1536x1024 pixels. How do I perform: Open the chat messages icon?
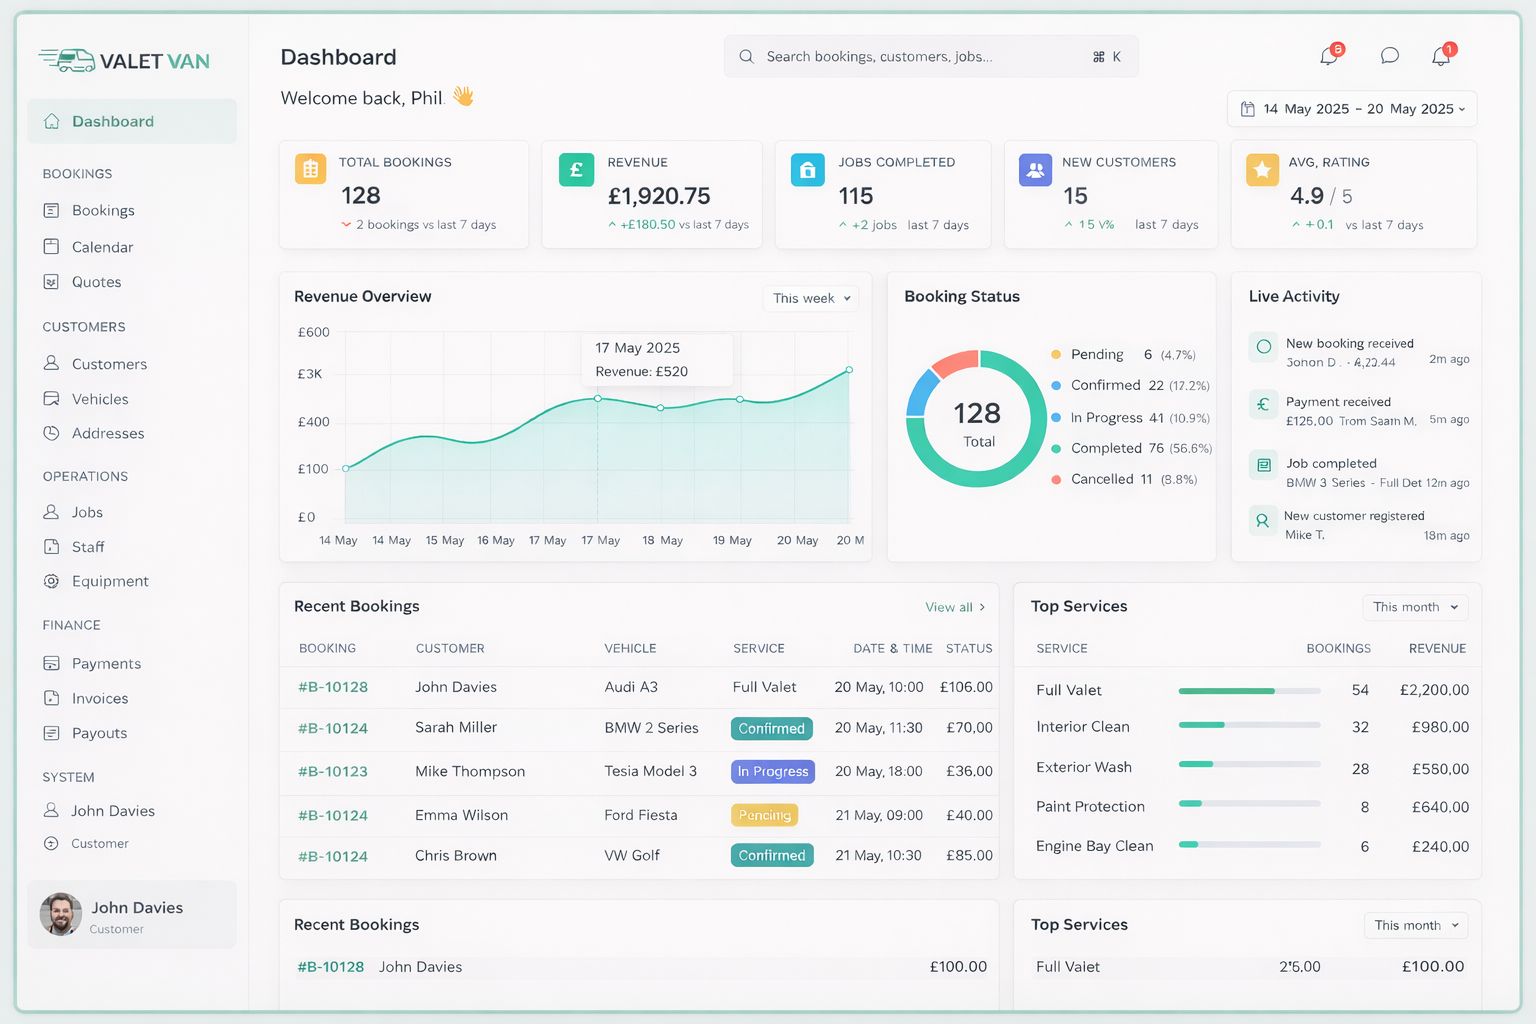[1389, 56]
